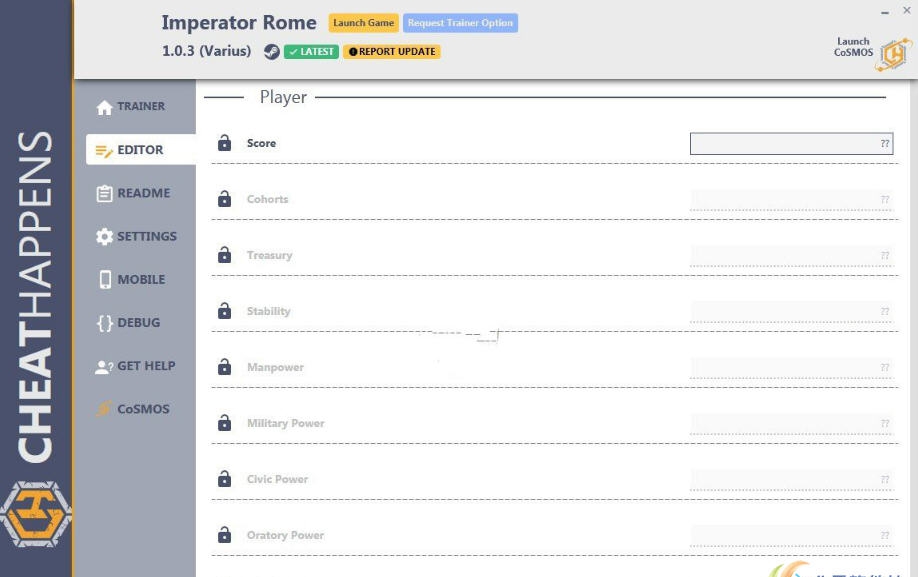Toggle the lock icon next to Stability
This screenshot has height=577, width=918.
pos(224,311)
